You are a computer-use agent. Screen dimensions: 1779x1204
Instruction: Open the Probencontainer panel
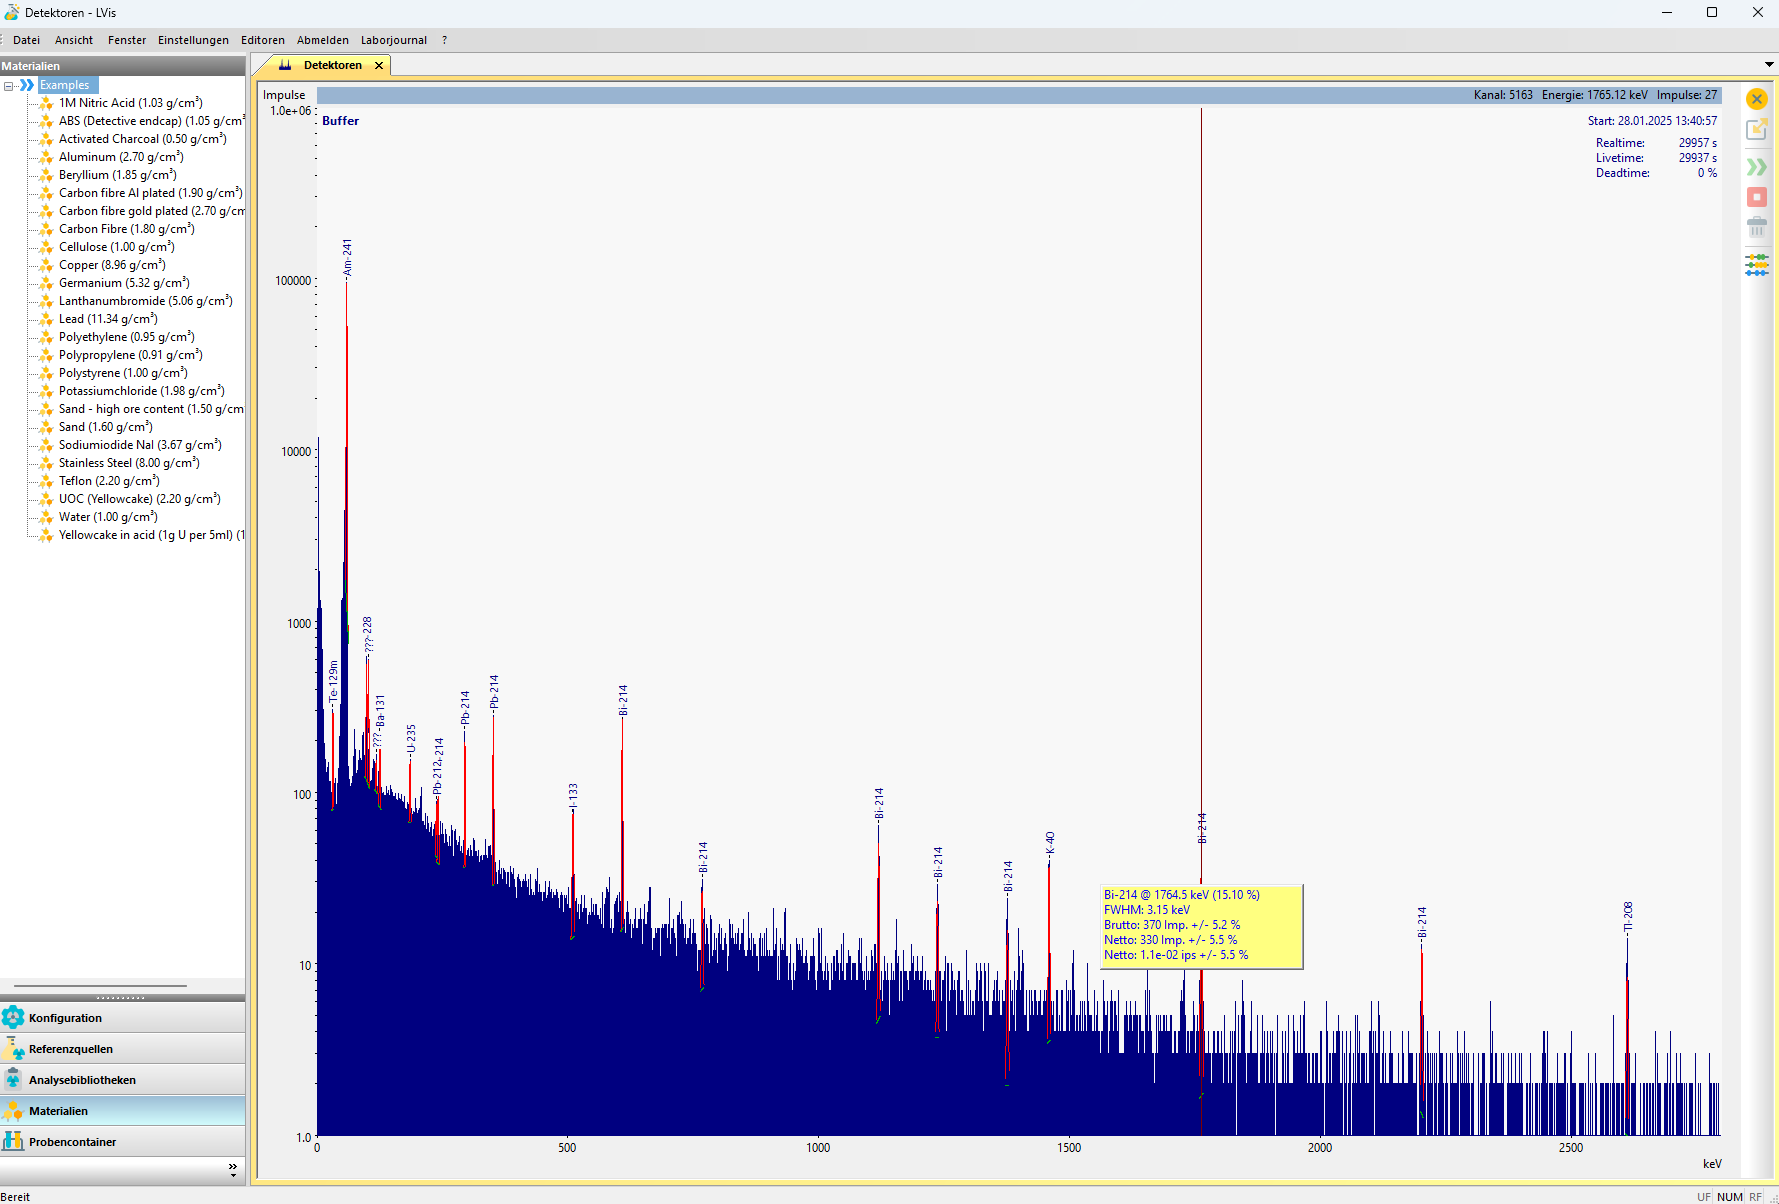[72, 1142]
